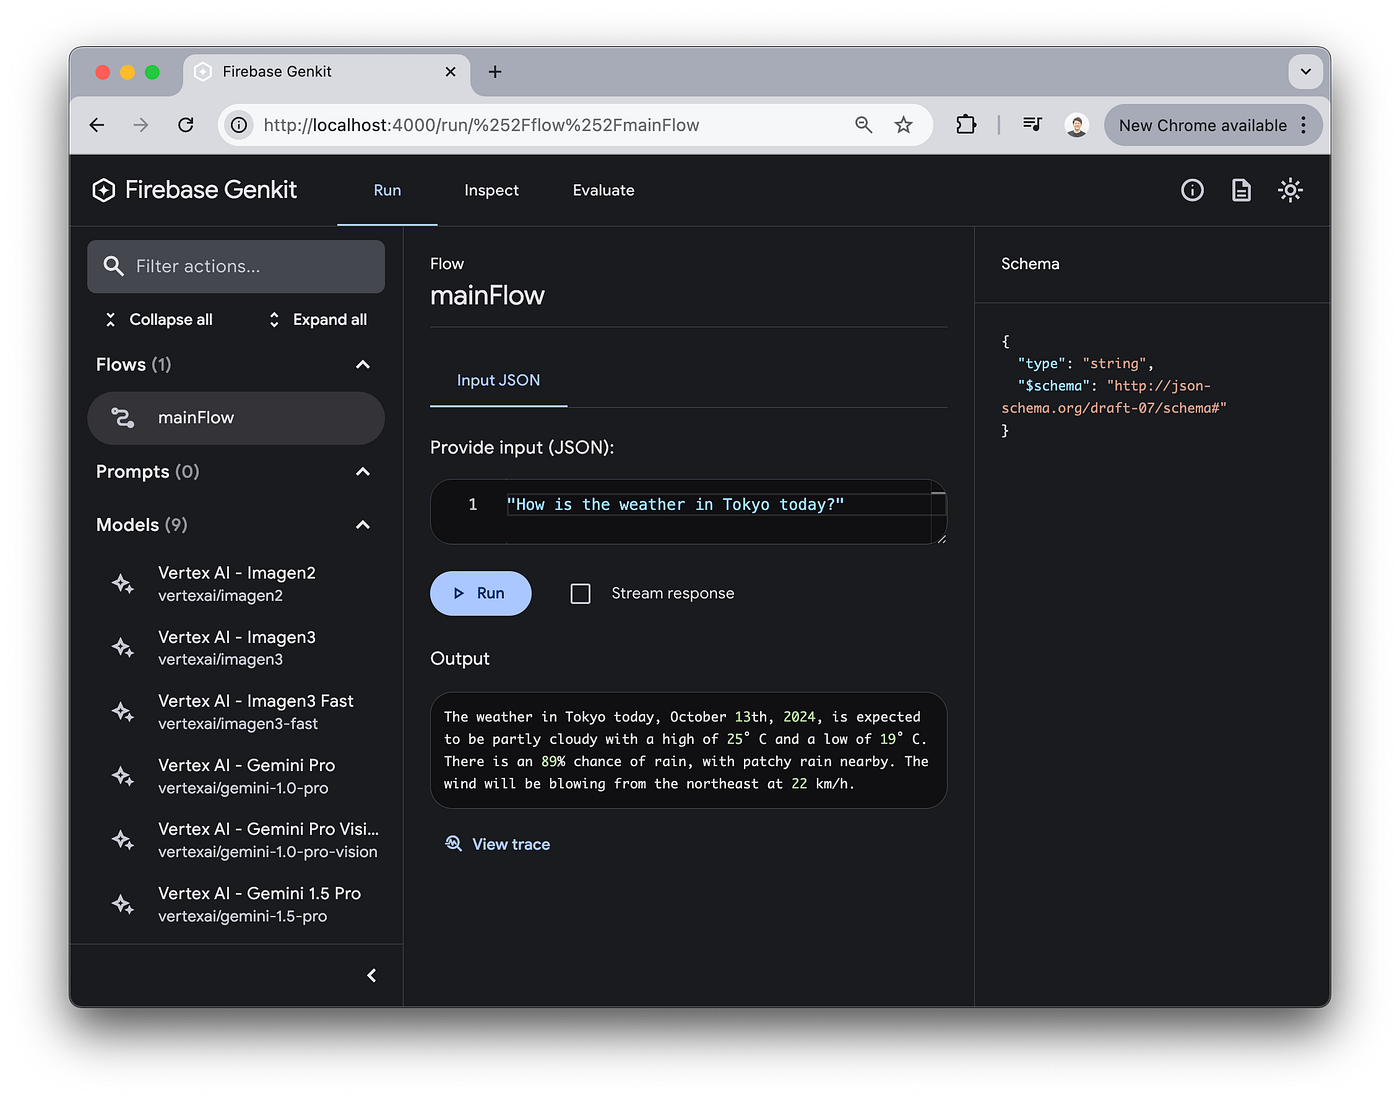Open the View trace link
This screenshot has height=1099, width=1400.
tap(498, 844)
